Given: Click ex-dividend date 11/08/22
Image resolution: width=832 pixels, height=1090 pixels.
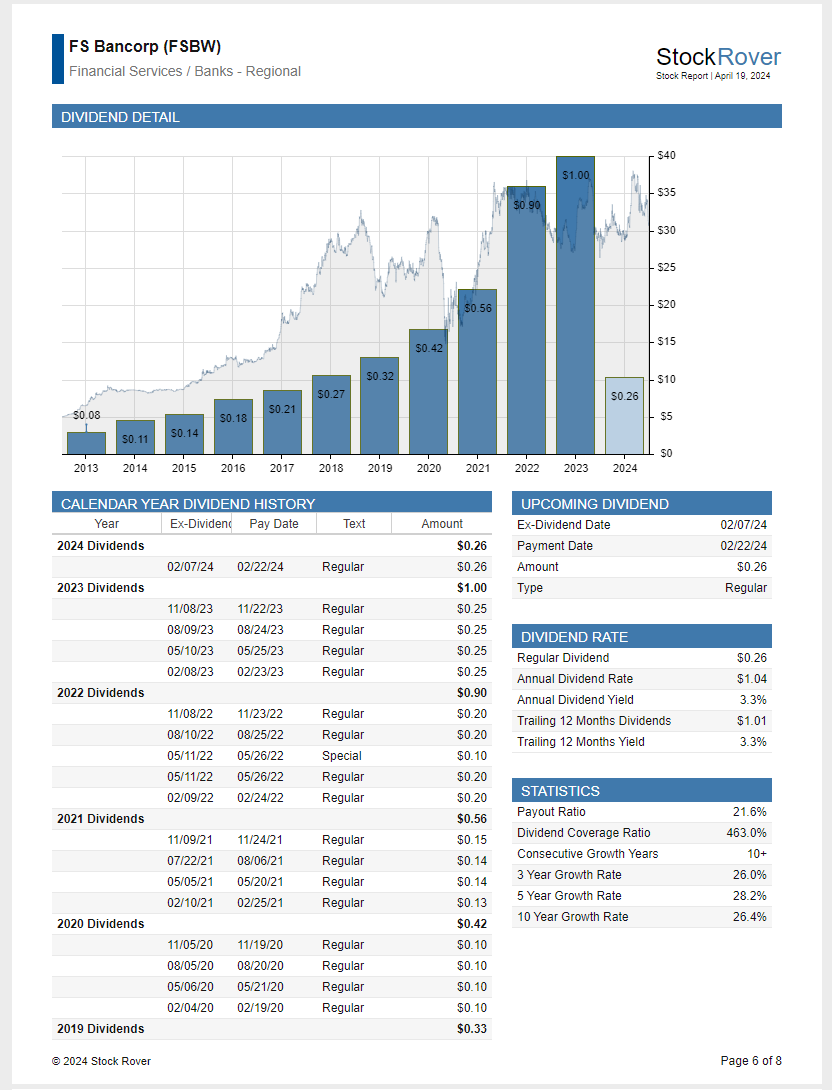Looking at the screenshot, I should [190, 714].
